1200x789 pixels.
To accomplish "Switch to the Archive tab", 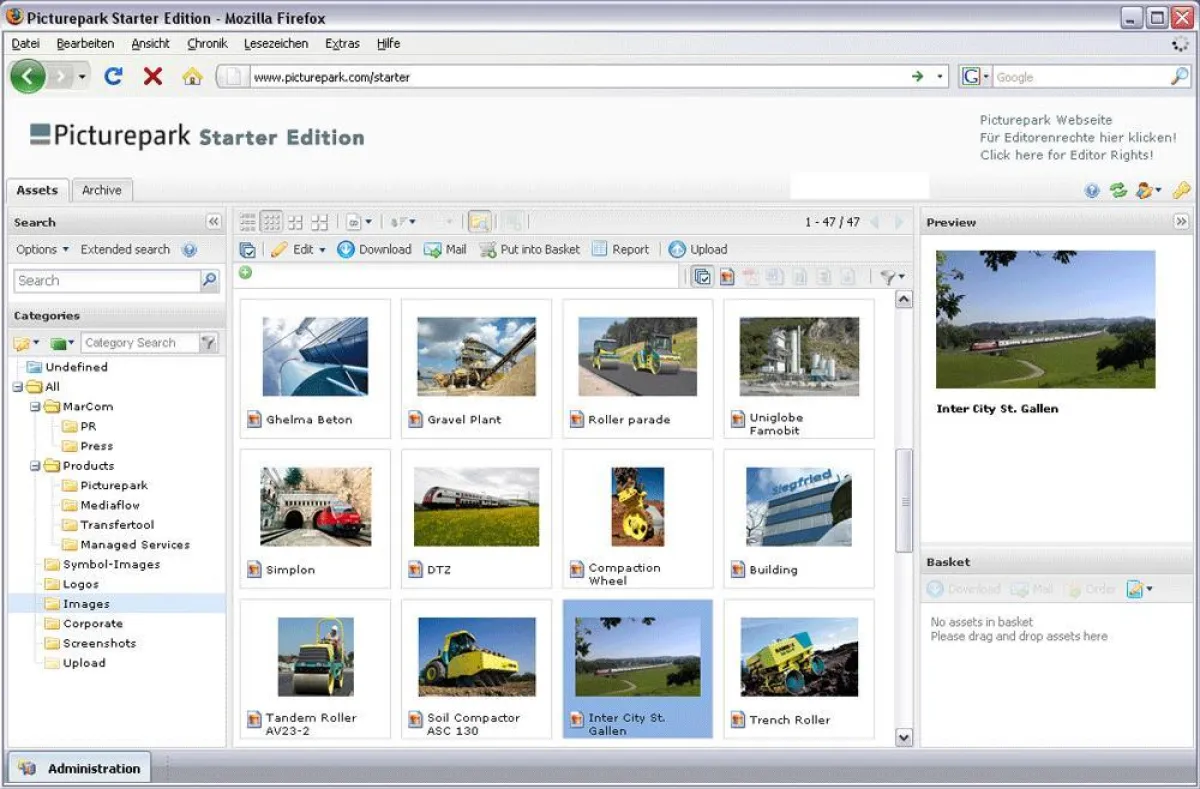I will coord(102,190).
